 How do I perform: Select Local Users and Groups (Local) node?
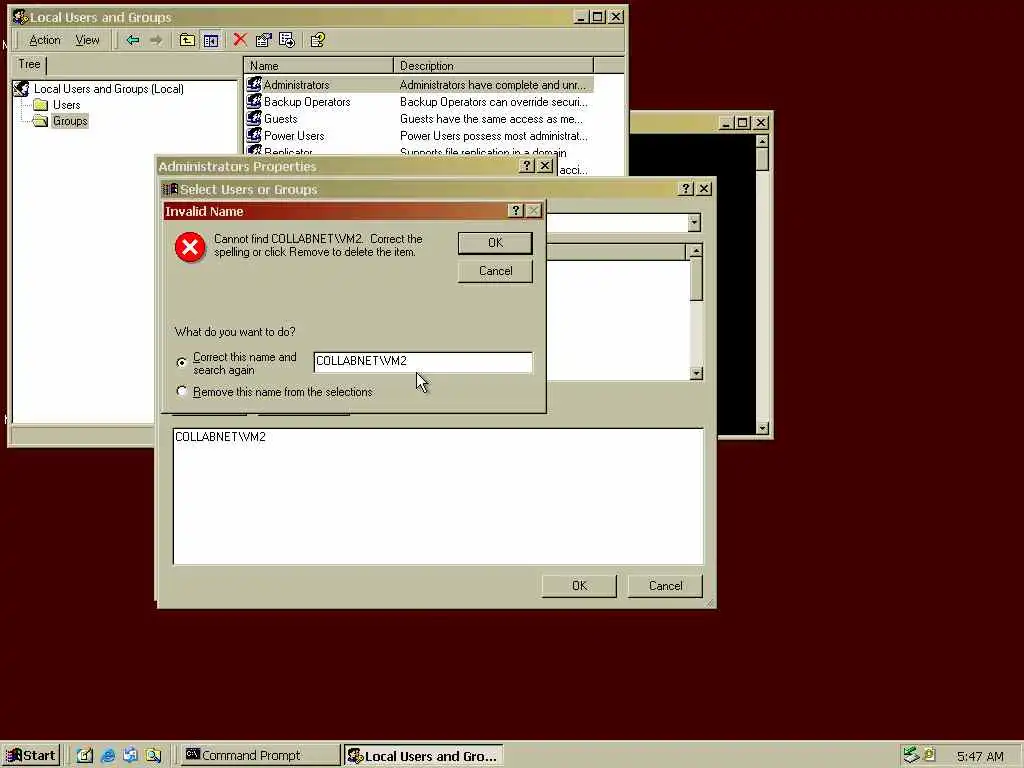point(108,88)
